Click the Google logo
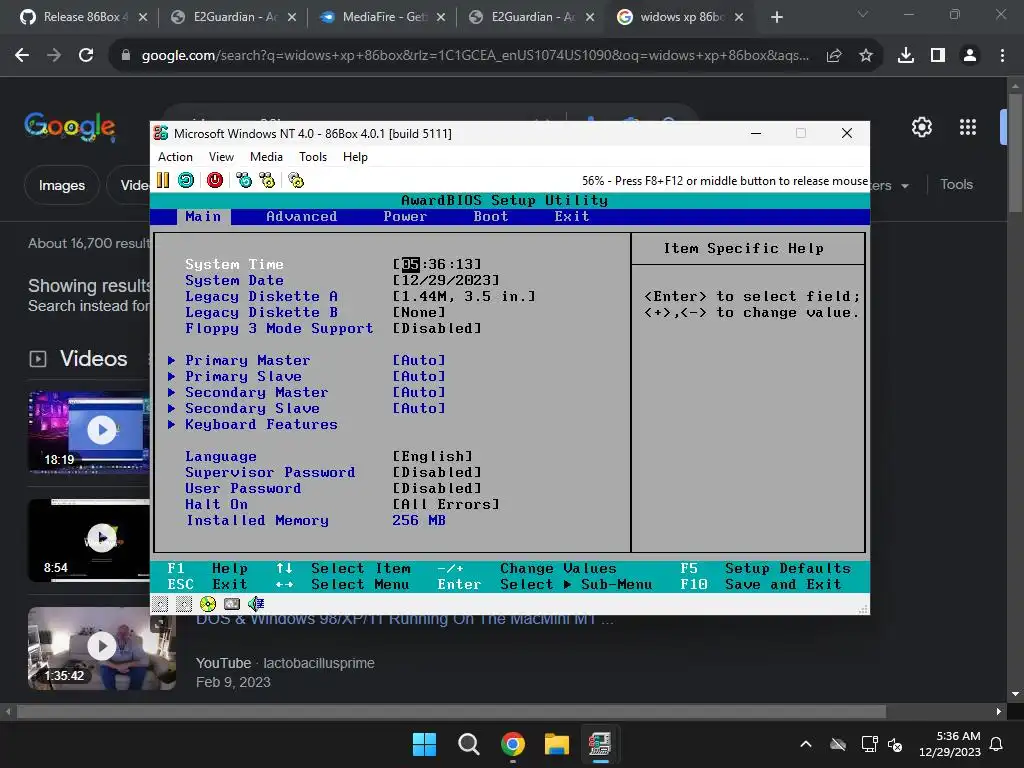This screenshot has height=768, width=1024. tap(70, 127)
